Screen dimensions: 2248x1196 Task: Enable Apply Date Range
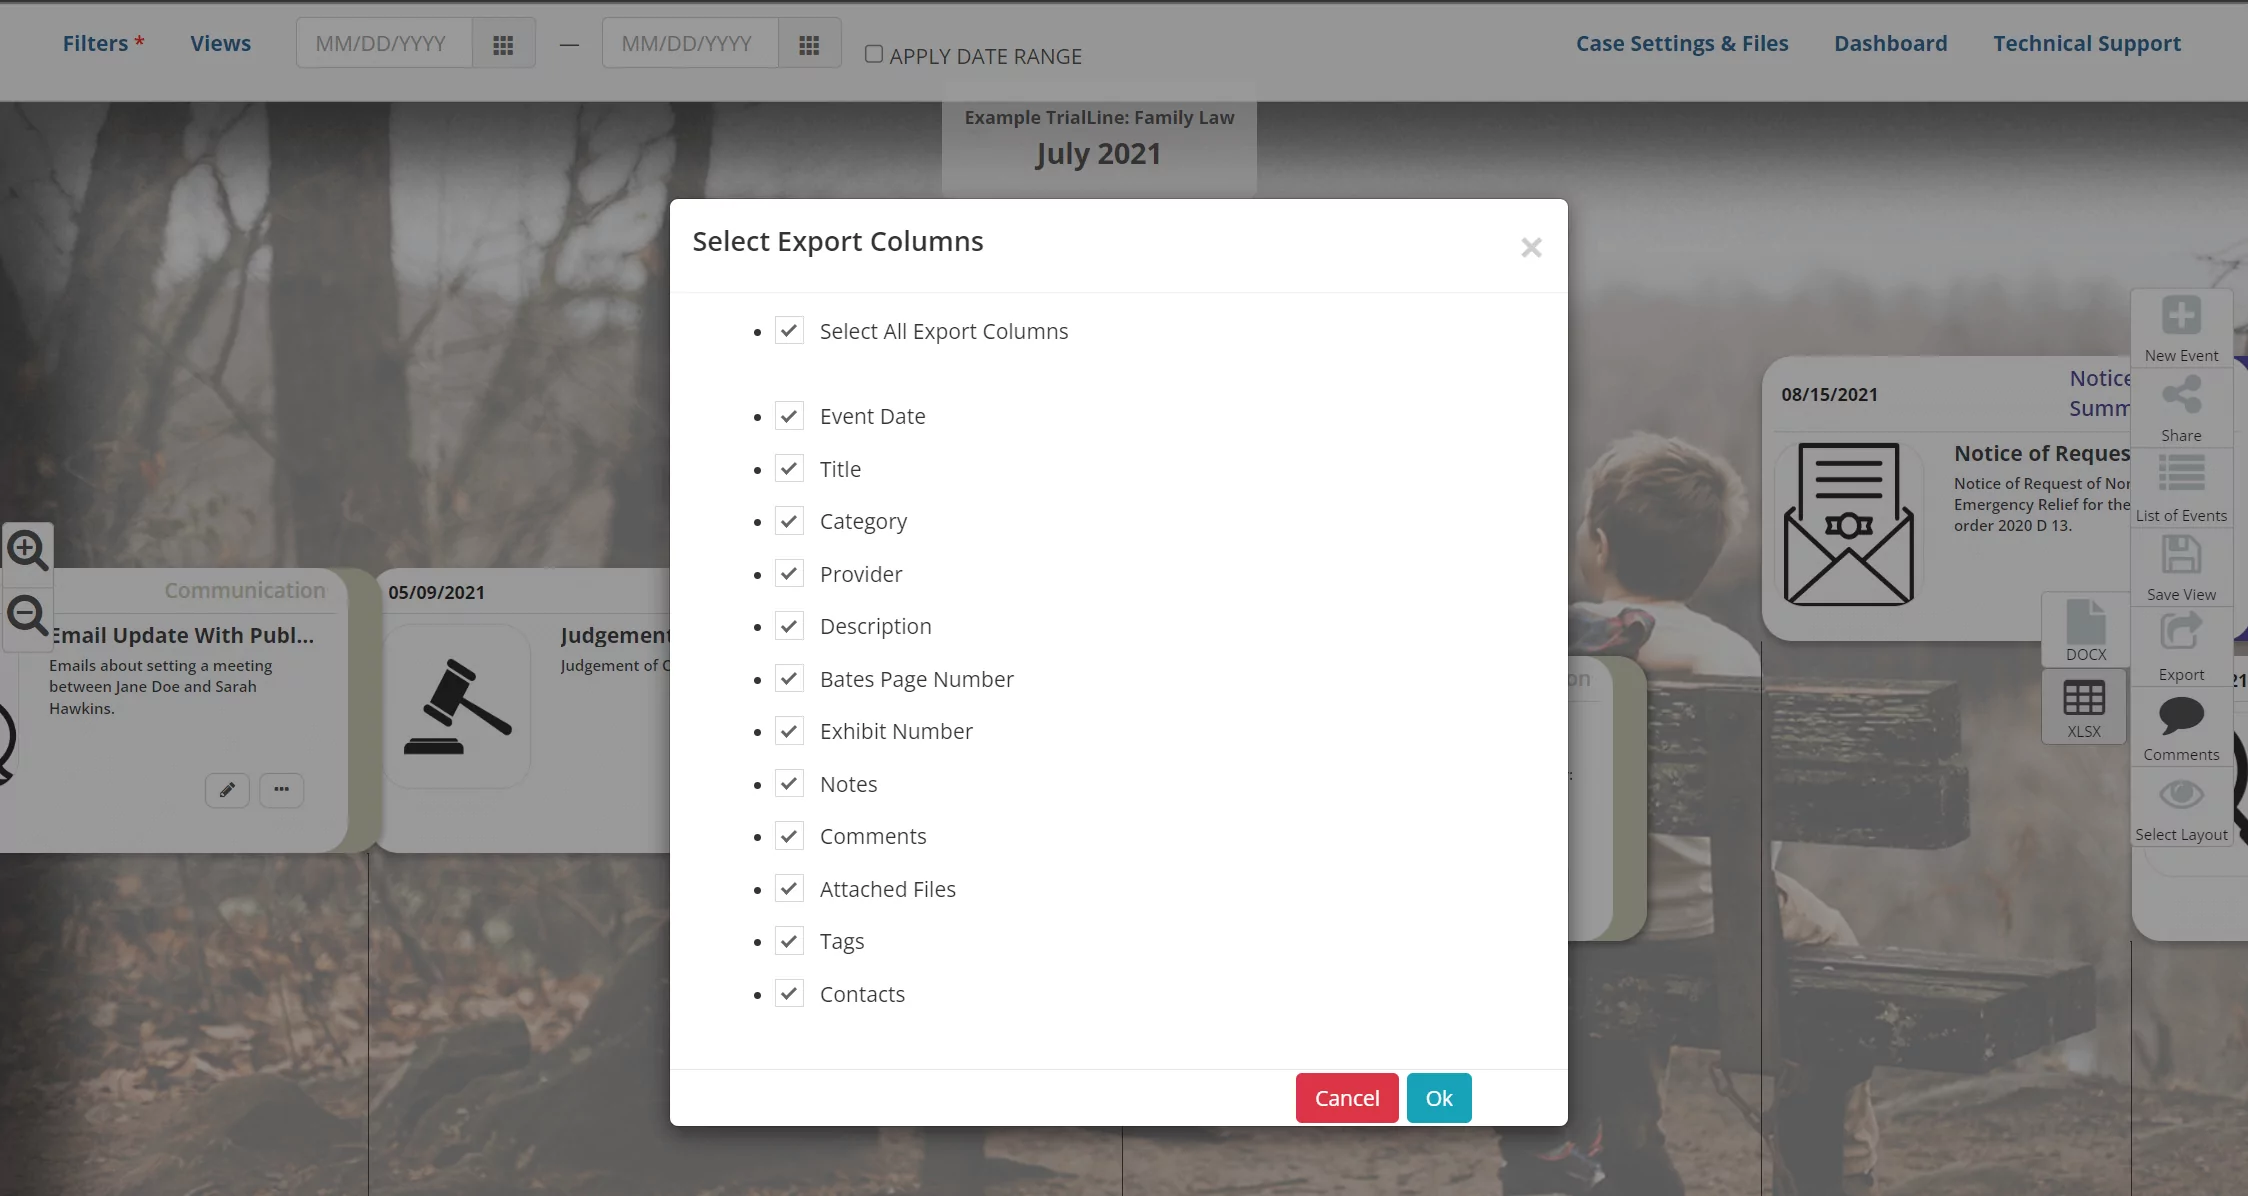[872, 53]
